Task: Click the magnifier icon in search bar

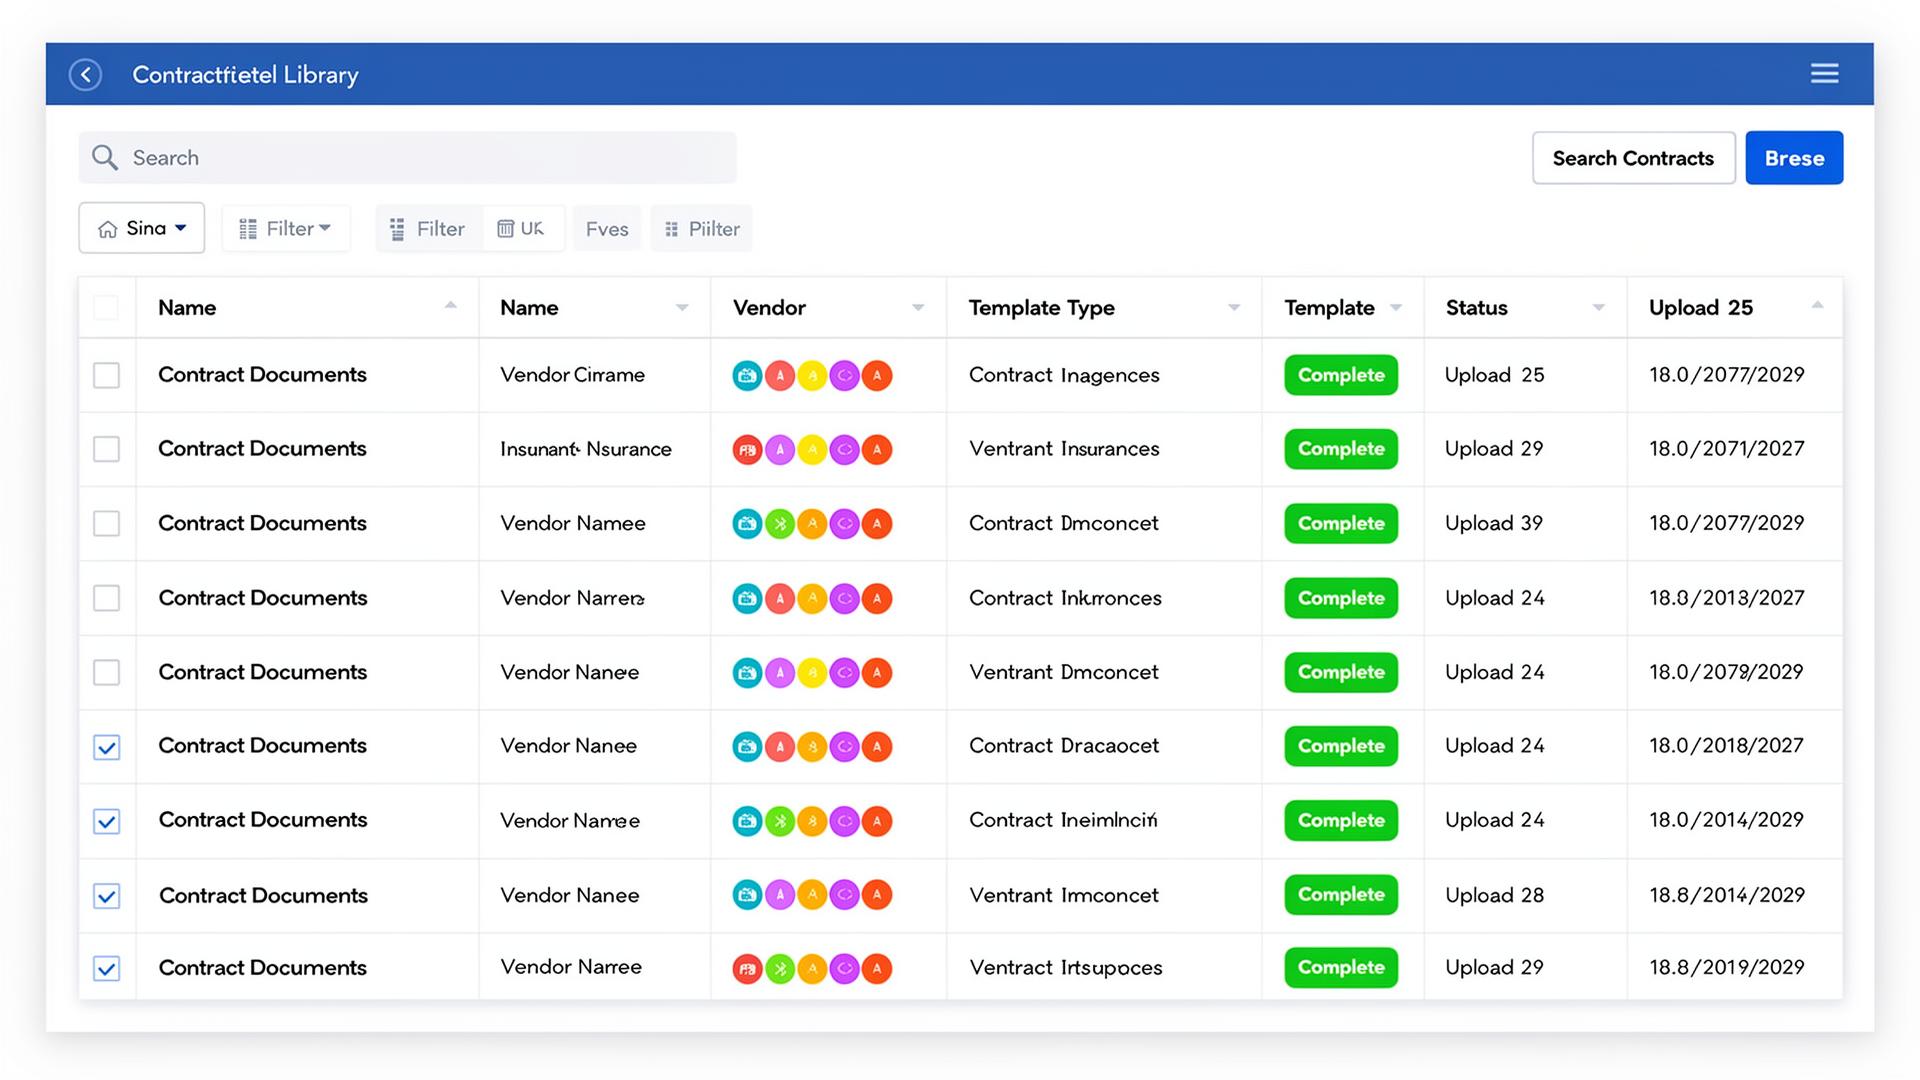Action: click(x=105, y=157)
